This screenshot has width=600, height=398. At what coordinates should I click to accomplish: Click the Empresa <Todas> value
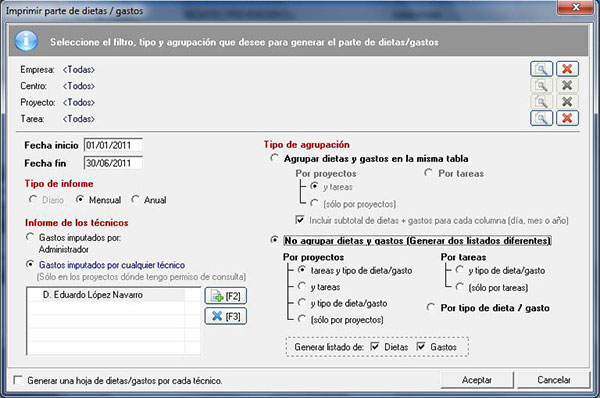79,70
